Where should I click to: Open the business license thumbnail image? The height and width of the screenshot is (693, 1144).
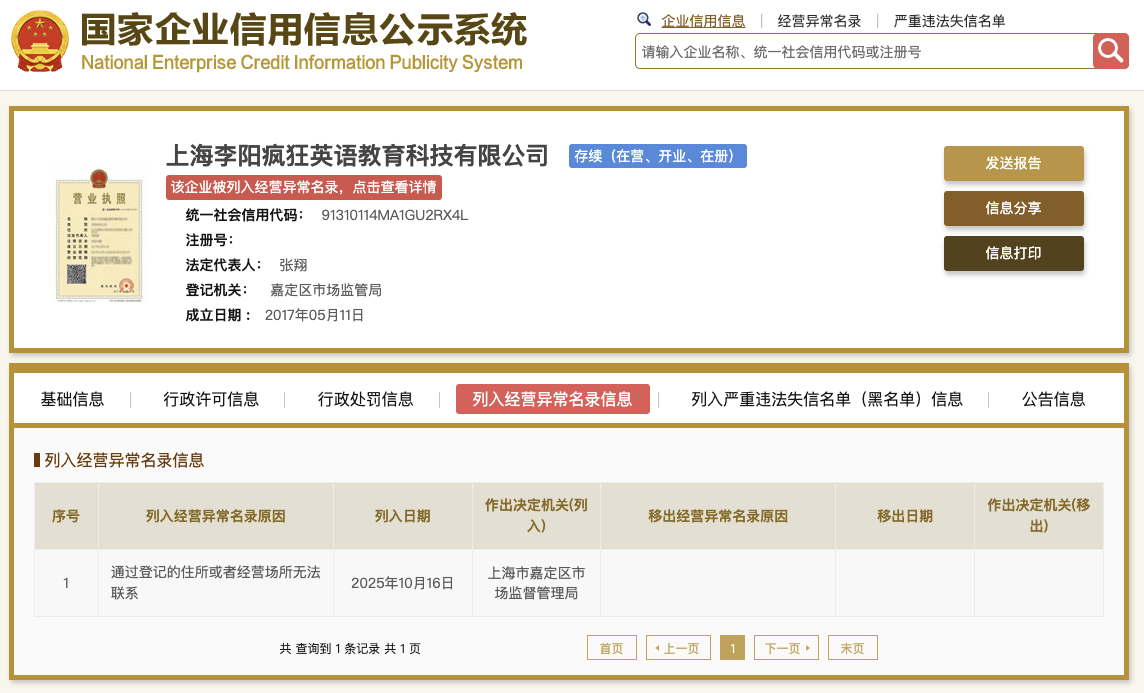pyautogui.click(x=98, y=237)
